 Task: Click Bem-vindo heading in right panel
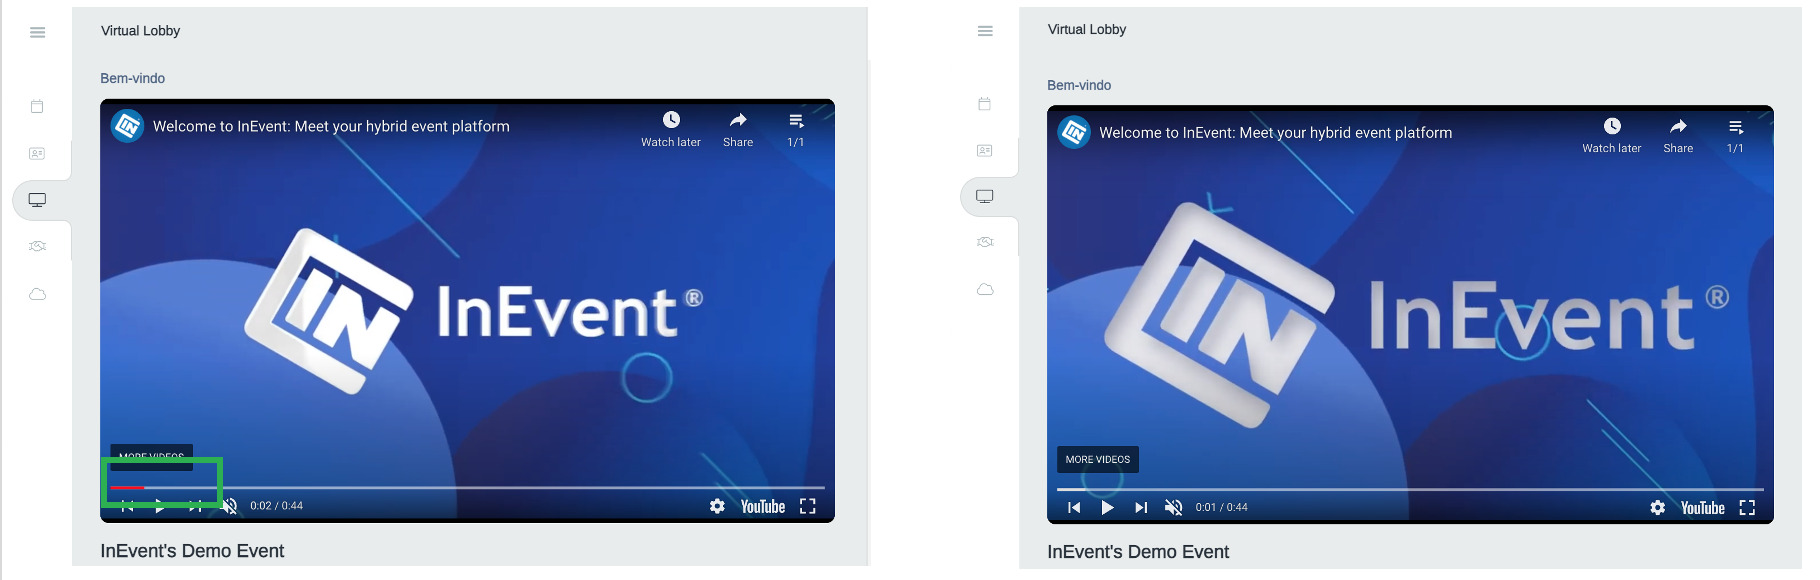tap(1079, 85)
